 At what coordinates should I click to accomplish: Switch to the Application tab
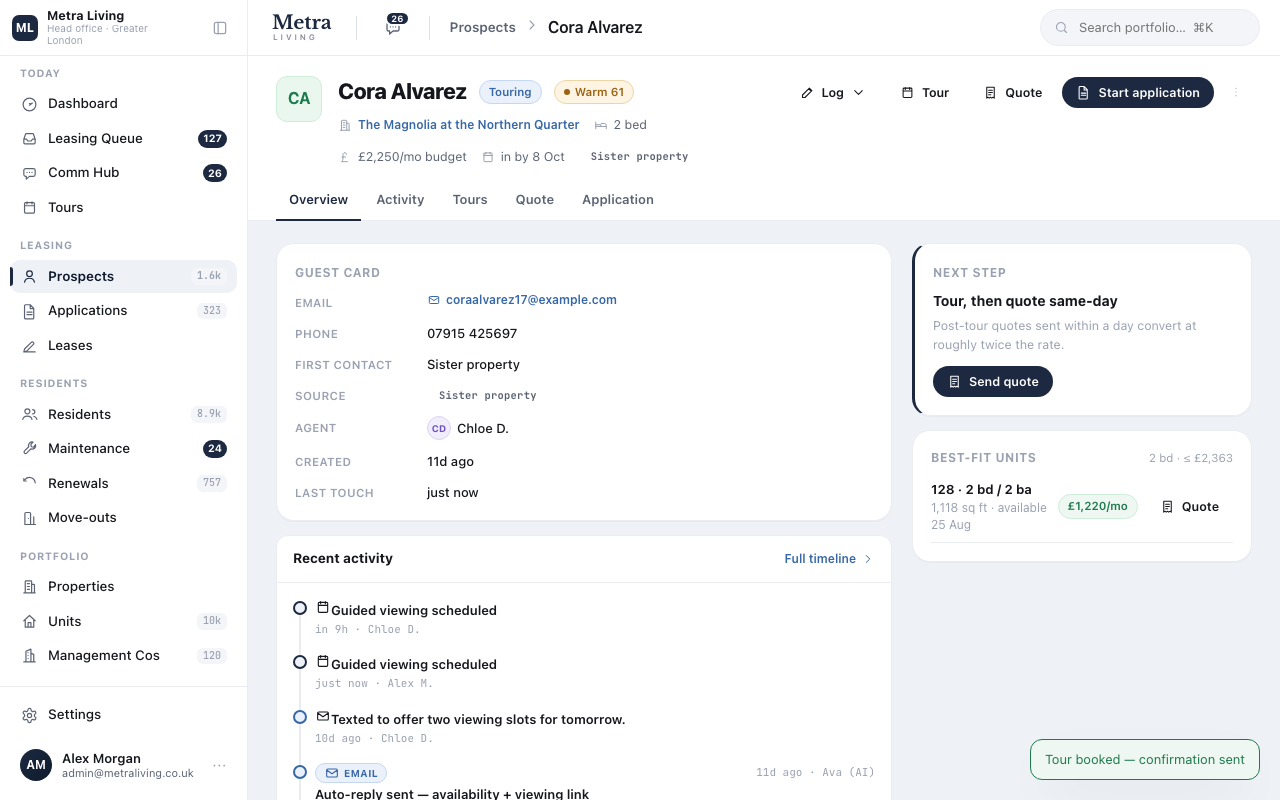click(x=618, y=200)
